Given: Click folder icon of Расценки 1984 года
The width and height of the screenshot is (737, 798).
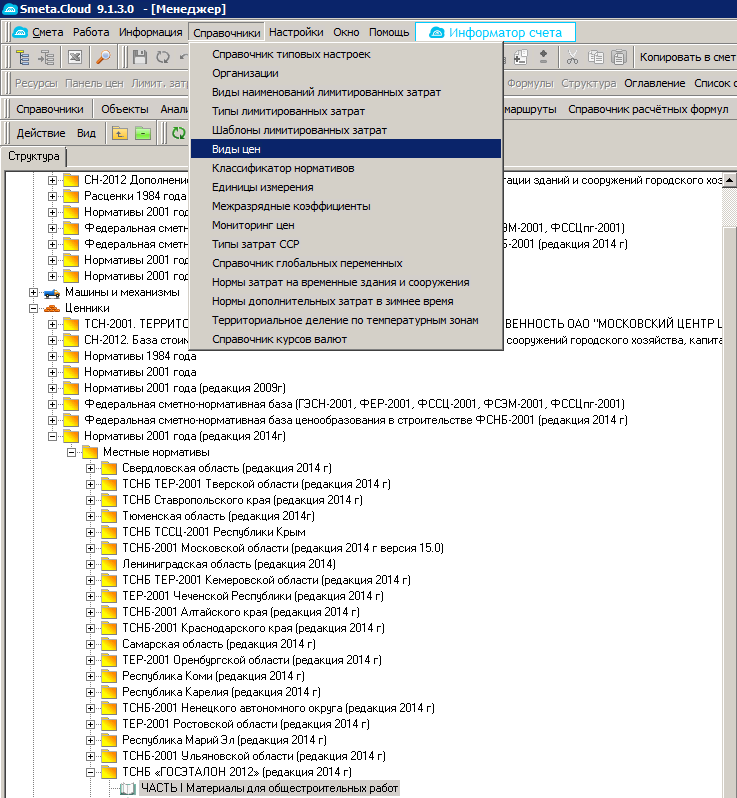Looking at the screenshot, I should [71, 196].
